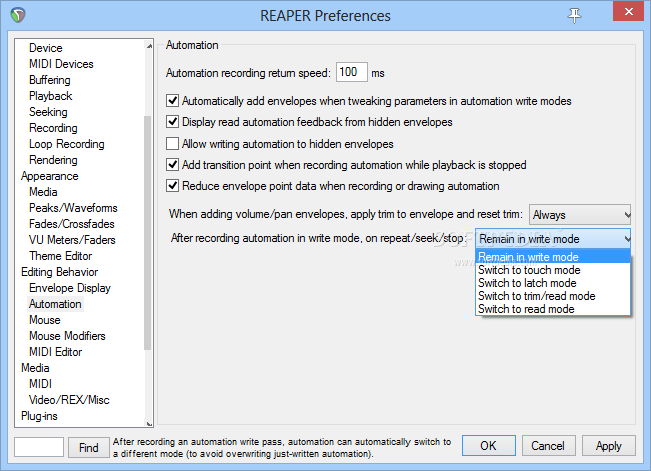The height and width of the screenshot is (471, 651).
Task: Choose 'Switch to touch mode' option
Action: (x=553, y=270)
